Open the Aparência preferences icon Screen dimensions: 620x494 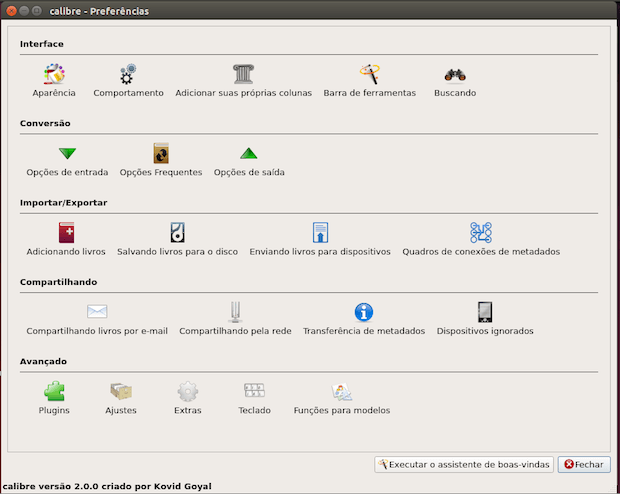54,74
